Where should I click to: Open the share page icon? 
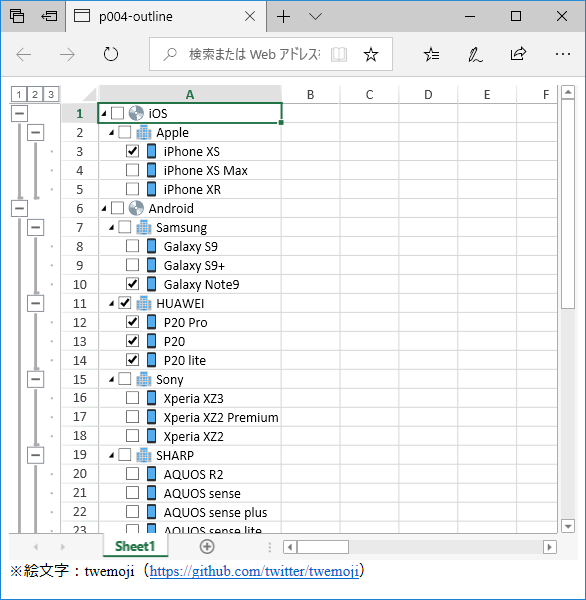518,54
